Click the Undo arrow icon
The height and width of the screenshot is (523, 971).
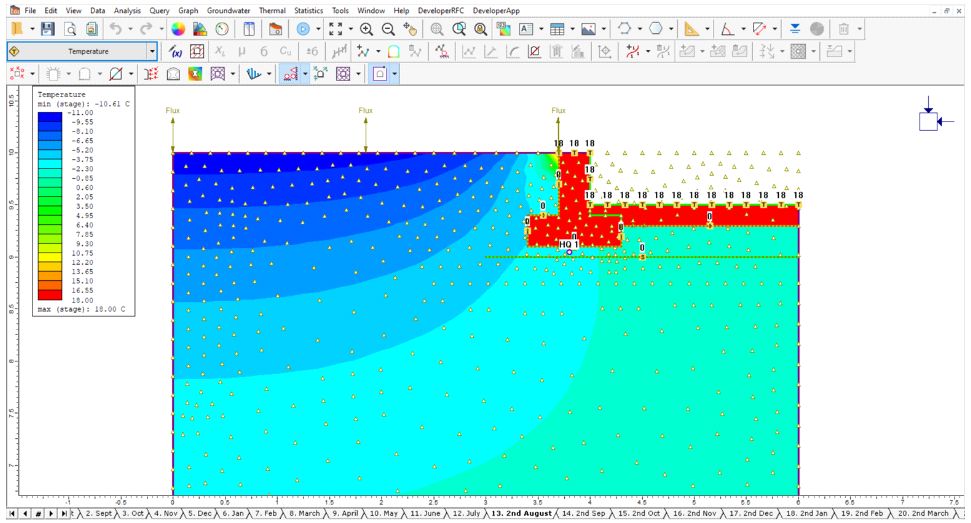pos(116,30)
